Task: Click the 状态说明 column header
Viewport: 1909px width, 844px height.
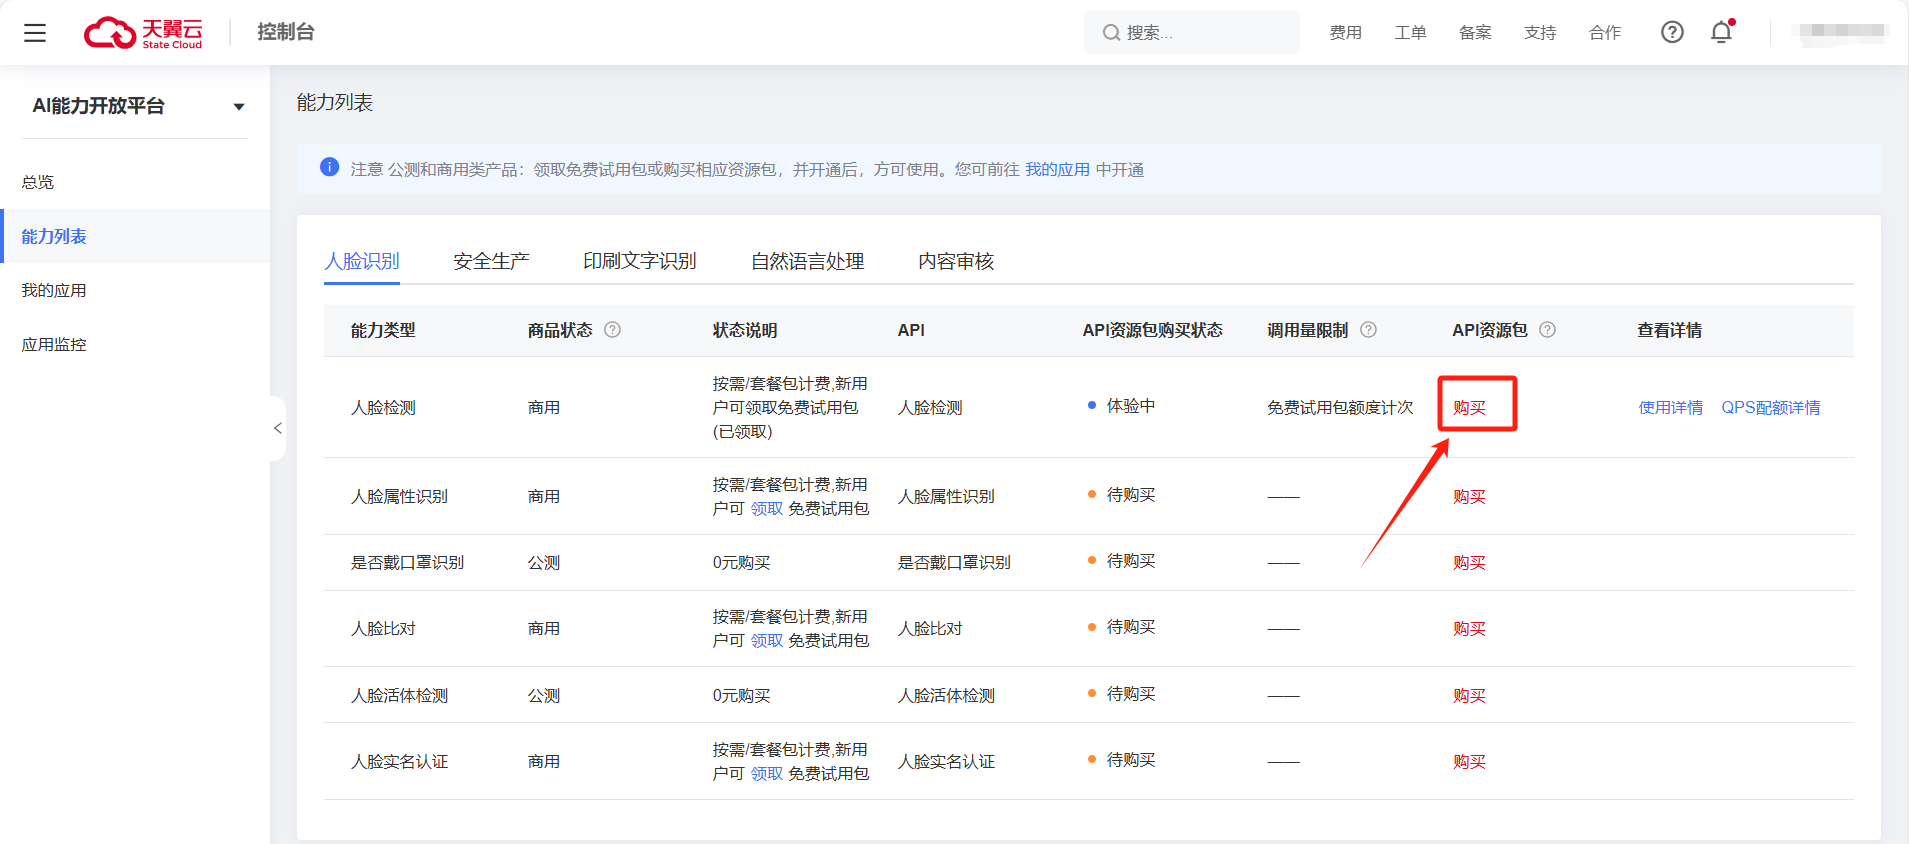Action: (x=745, y=330)
